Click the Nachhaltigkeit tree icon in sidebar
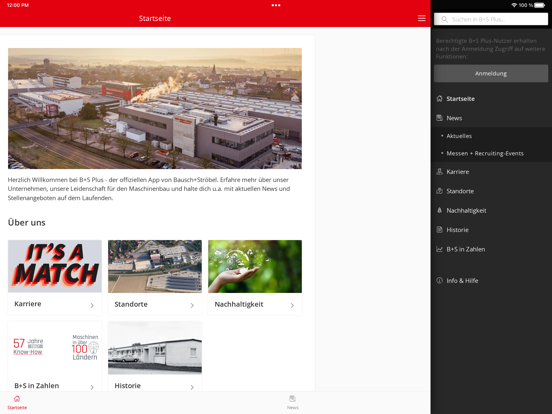 pos(439,211)
